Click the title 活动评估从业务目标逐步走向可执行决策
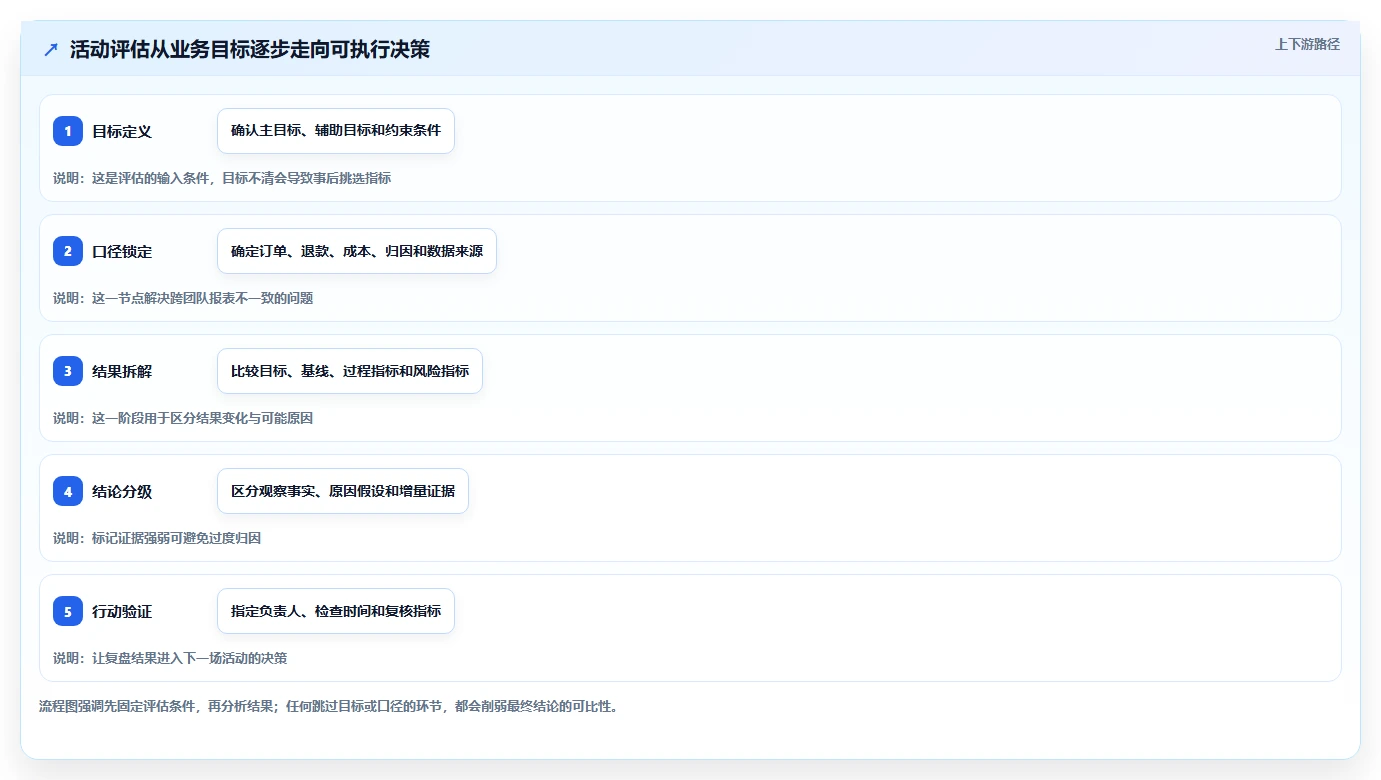This screenshot has height=780, width=1381. (x=250, y=49)
